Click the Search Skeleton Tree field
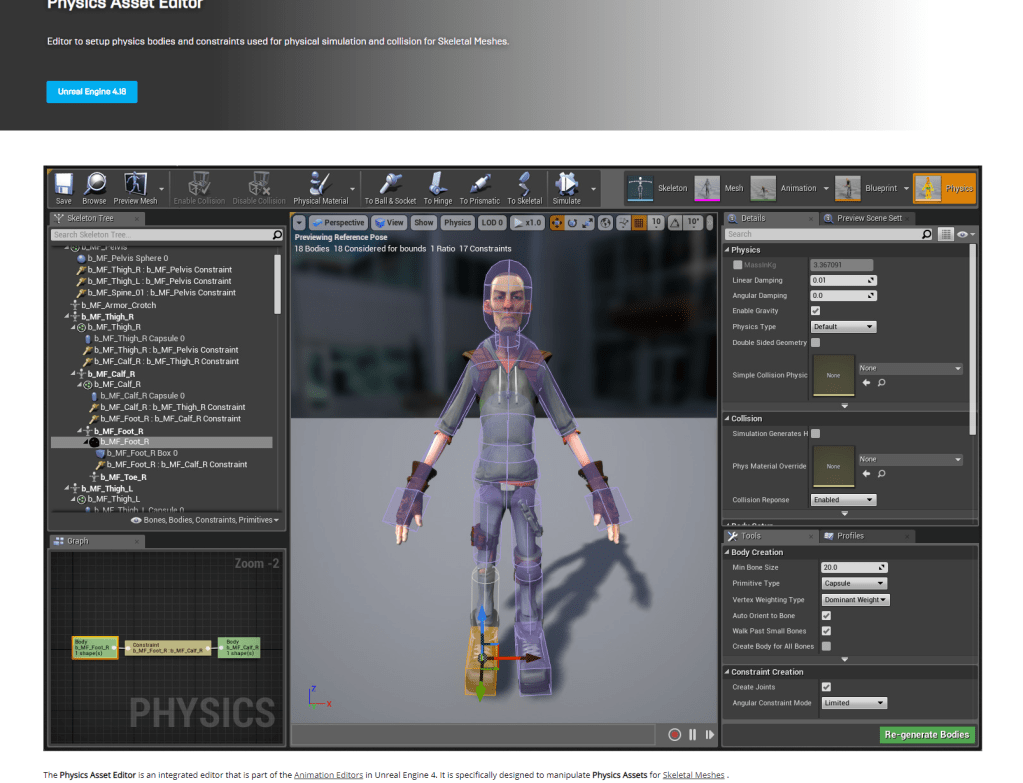Image resolution: width=1023 pixels, height=783 pixels. [160, 235]
